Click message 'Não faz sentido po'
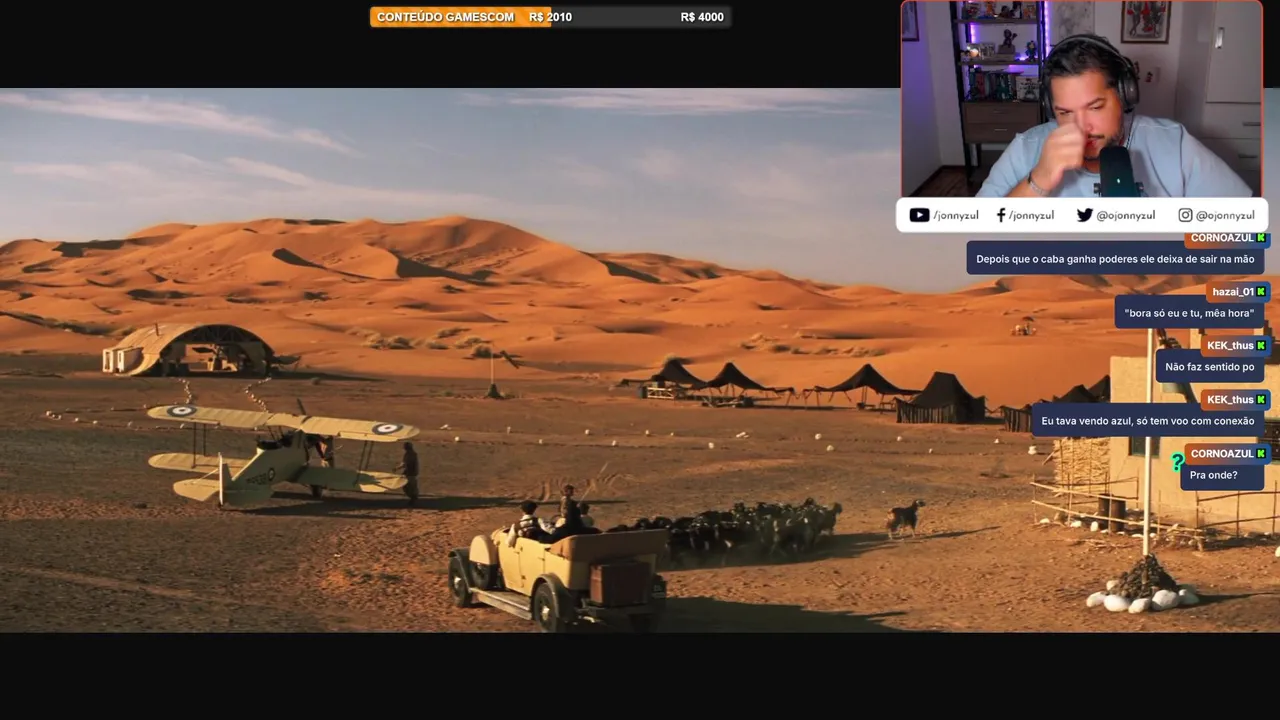Image resolution: width=1280 pixels, height=720 pixels. pyautogui.click(x=1210, y=367)
